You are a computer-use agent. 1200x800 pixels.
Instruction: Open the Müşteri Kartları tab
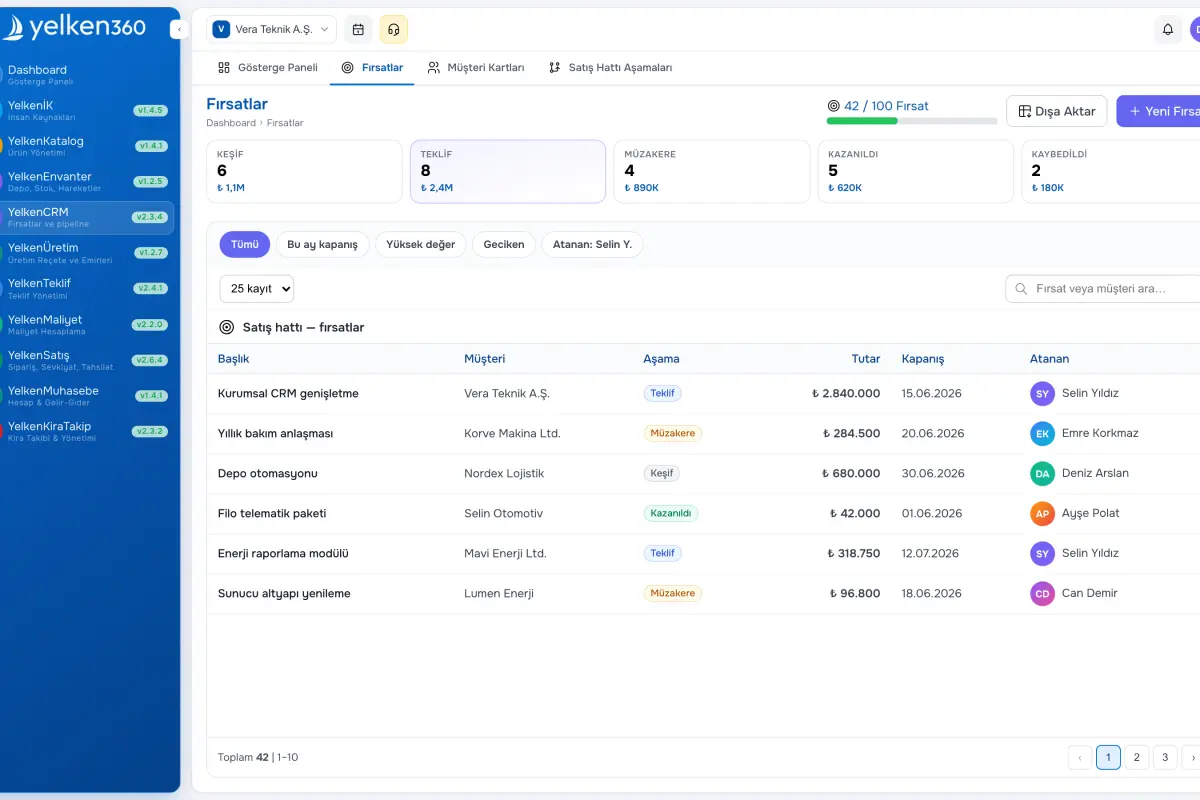[475, 67]
